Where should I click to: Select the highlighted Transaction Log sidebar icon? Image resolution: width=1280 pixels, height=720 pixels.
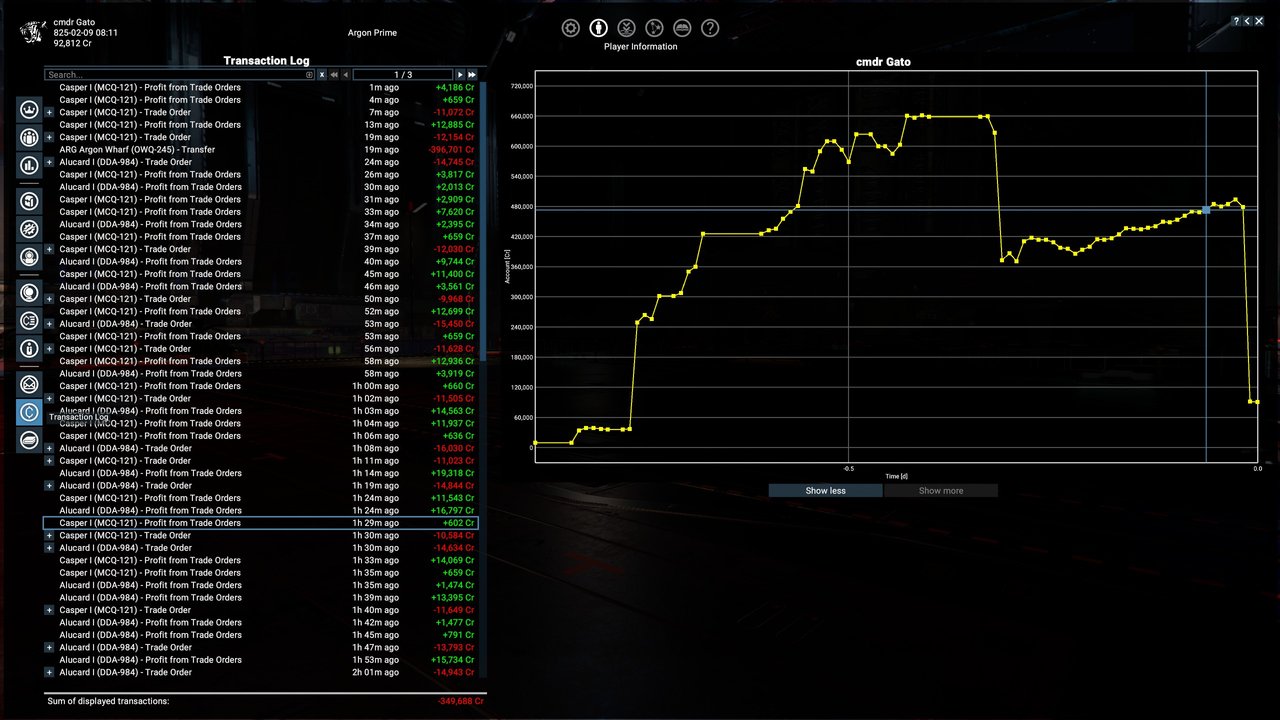pos(29,412)
